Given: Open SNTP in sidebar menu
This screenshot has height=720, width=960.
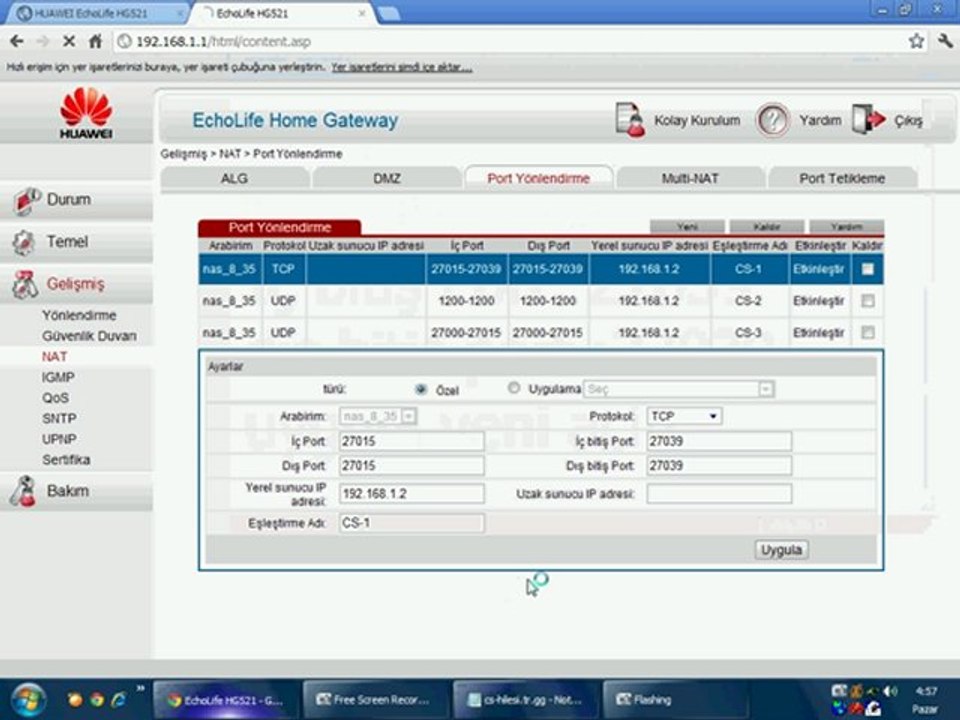Looking at the screenshot, I should pos(59,419).
